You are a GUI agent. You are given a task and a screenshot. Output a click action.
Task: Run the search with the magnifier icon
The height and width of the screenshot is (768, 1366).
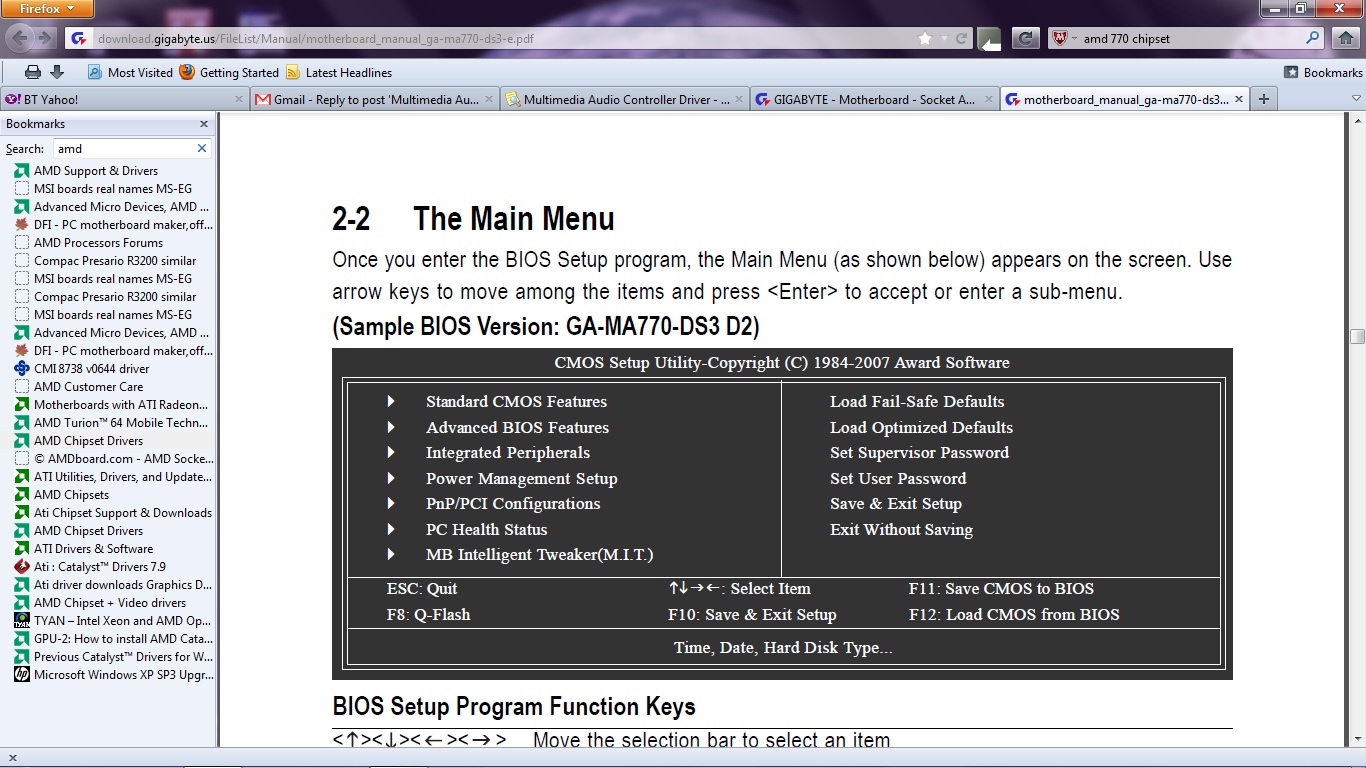pyautogui.click(x=1313, y=39)
